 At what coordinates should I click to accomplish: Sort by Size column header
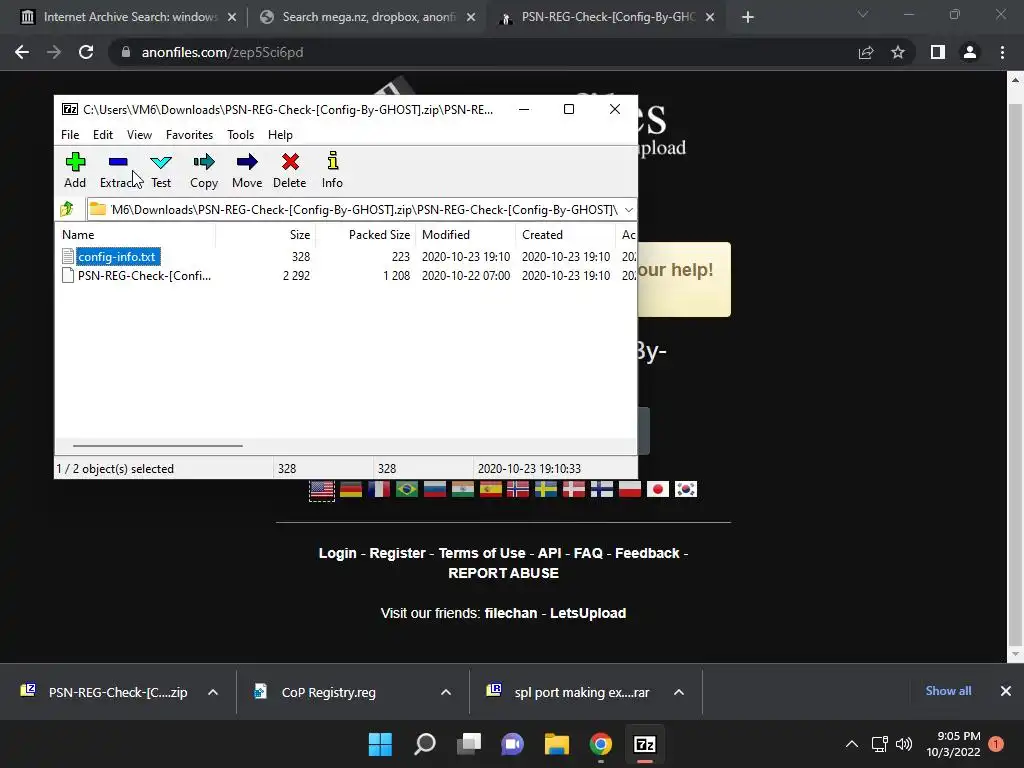tap(266, 234)
